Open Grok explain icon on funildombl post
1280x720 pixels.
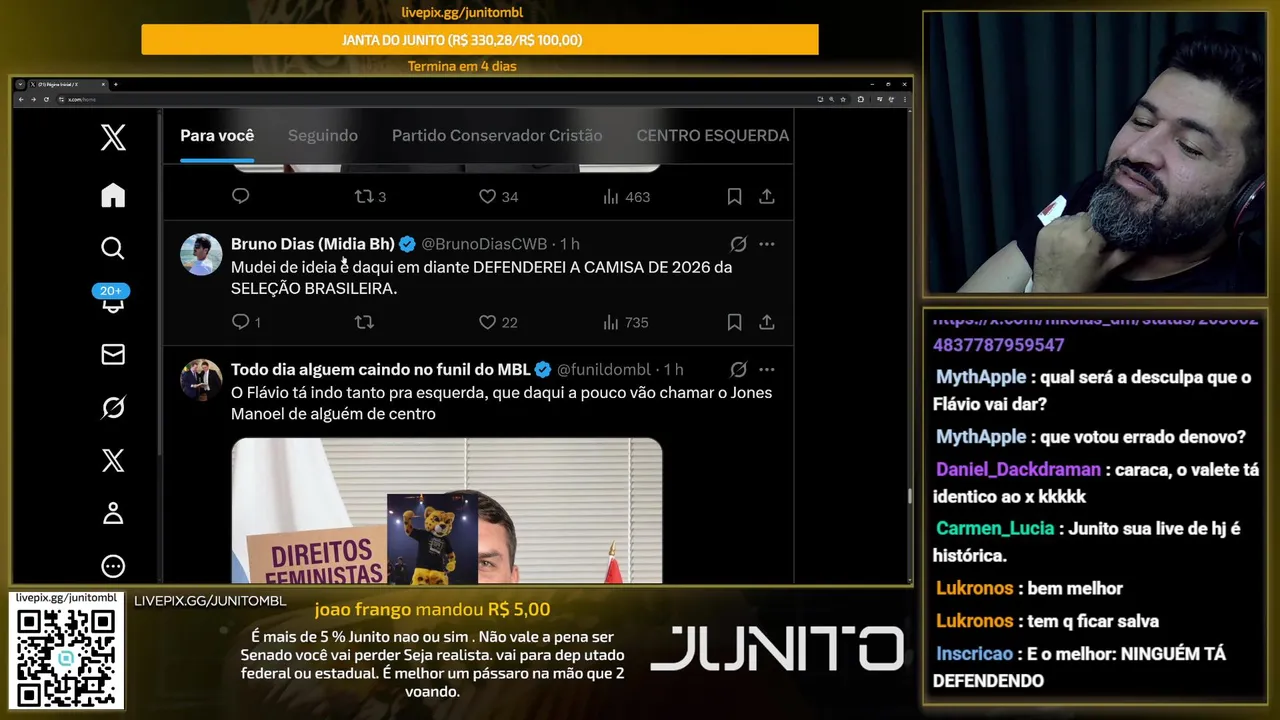[738, 370]
